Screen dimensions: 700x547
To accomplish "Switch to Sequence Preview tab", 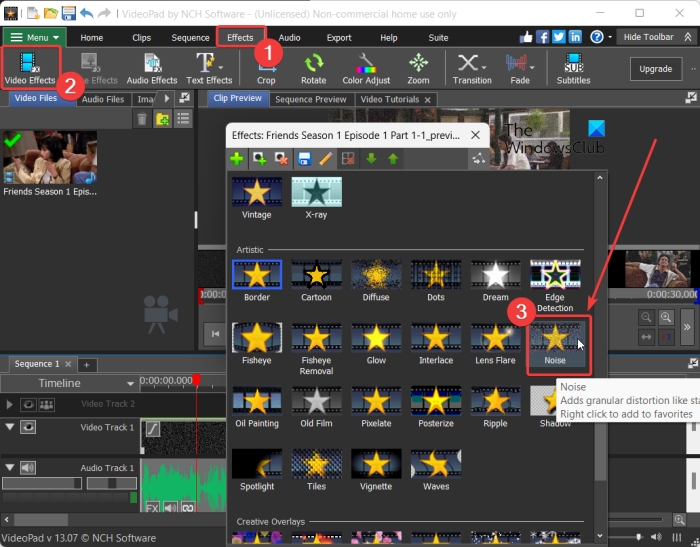I will 311,99.
